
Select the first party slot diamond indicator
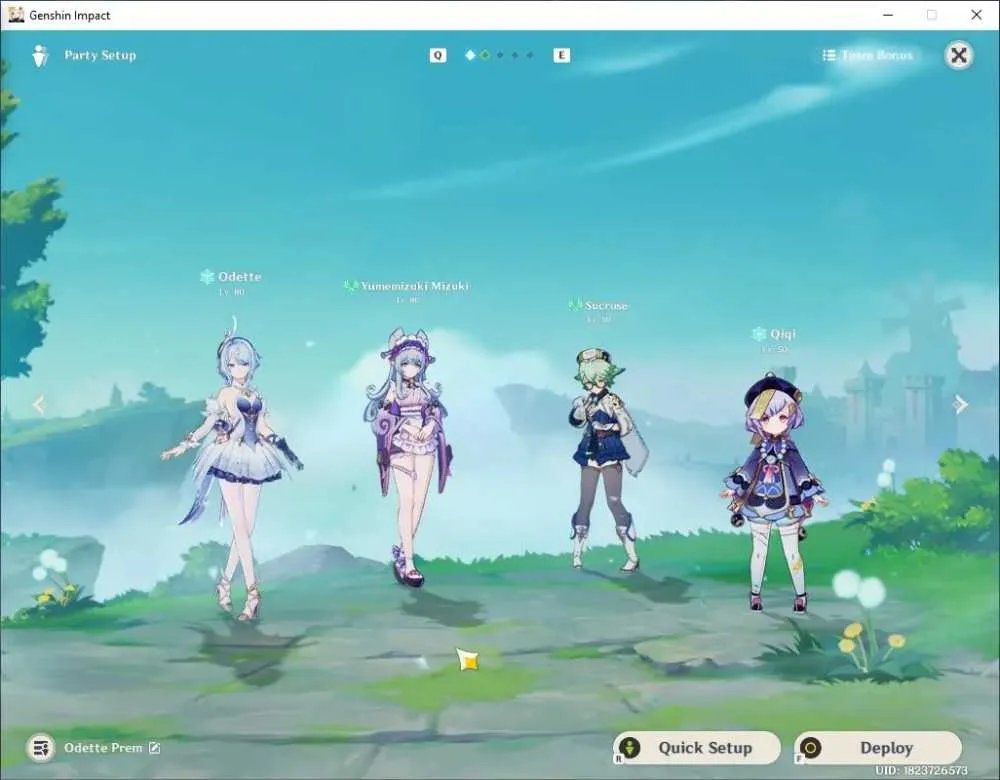(470, 55)
